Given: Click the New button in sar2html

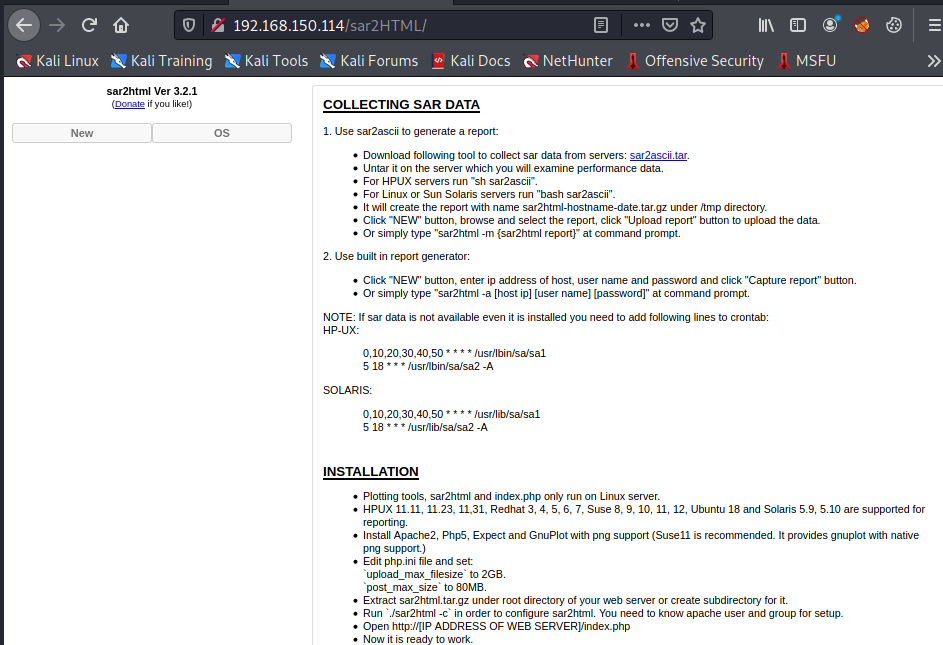Looking at the screenshot, I should tap(82, 133).
